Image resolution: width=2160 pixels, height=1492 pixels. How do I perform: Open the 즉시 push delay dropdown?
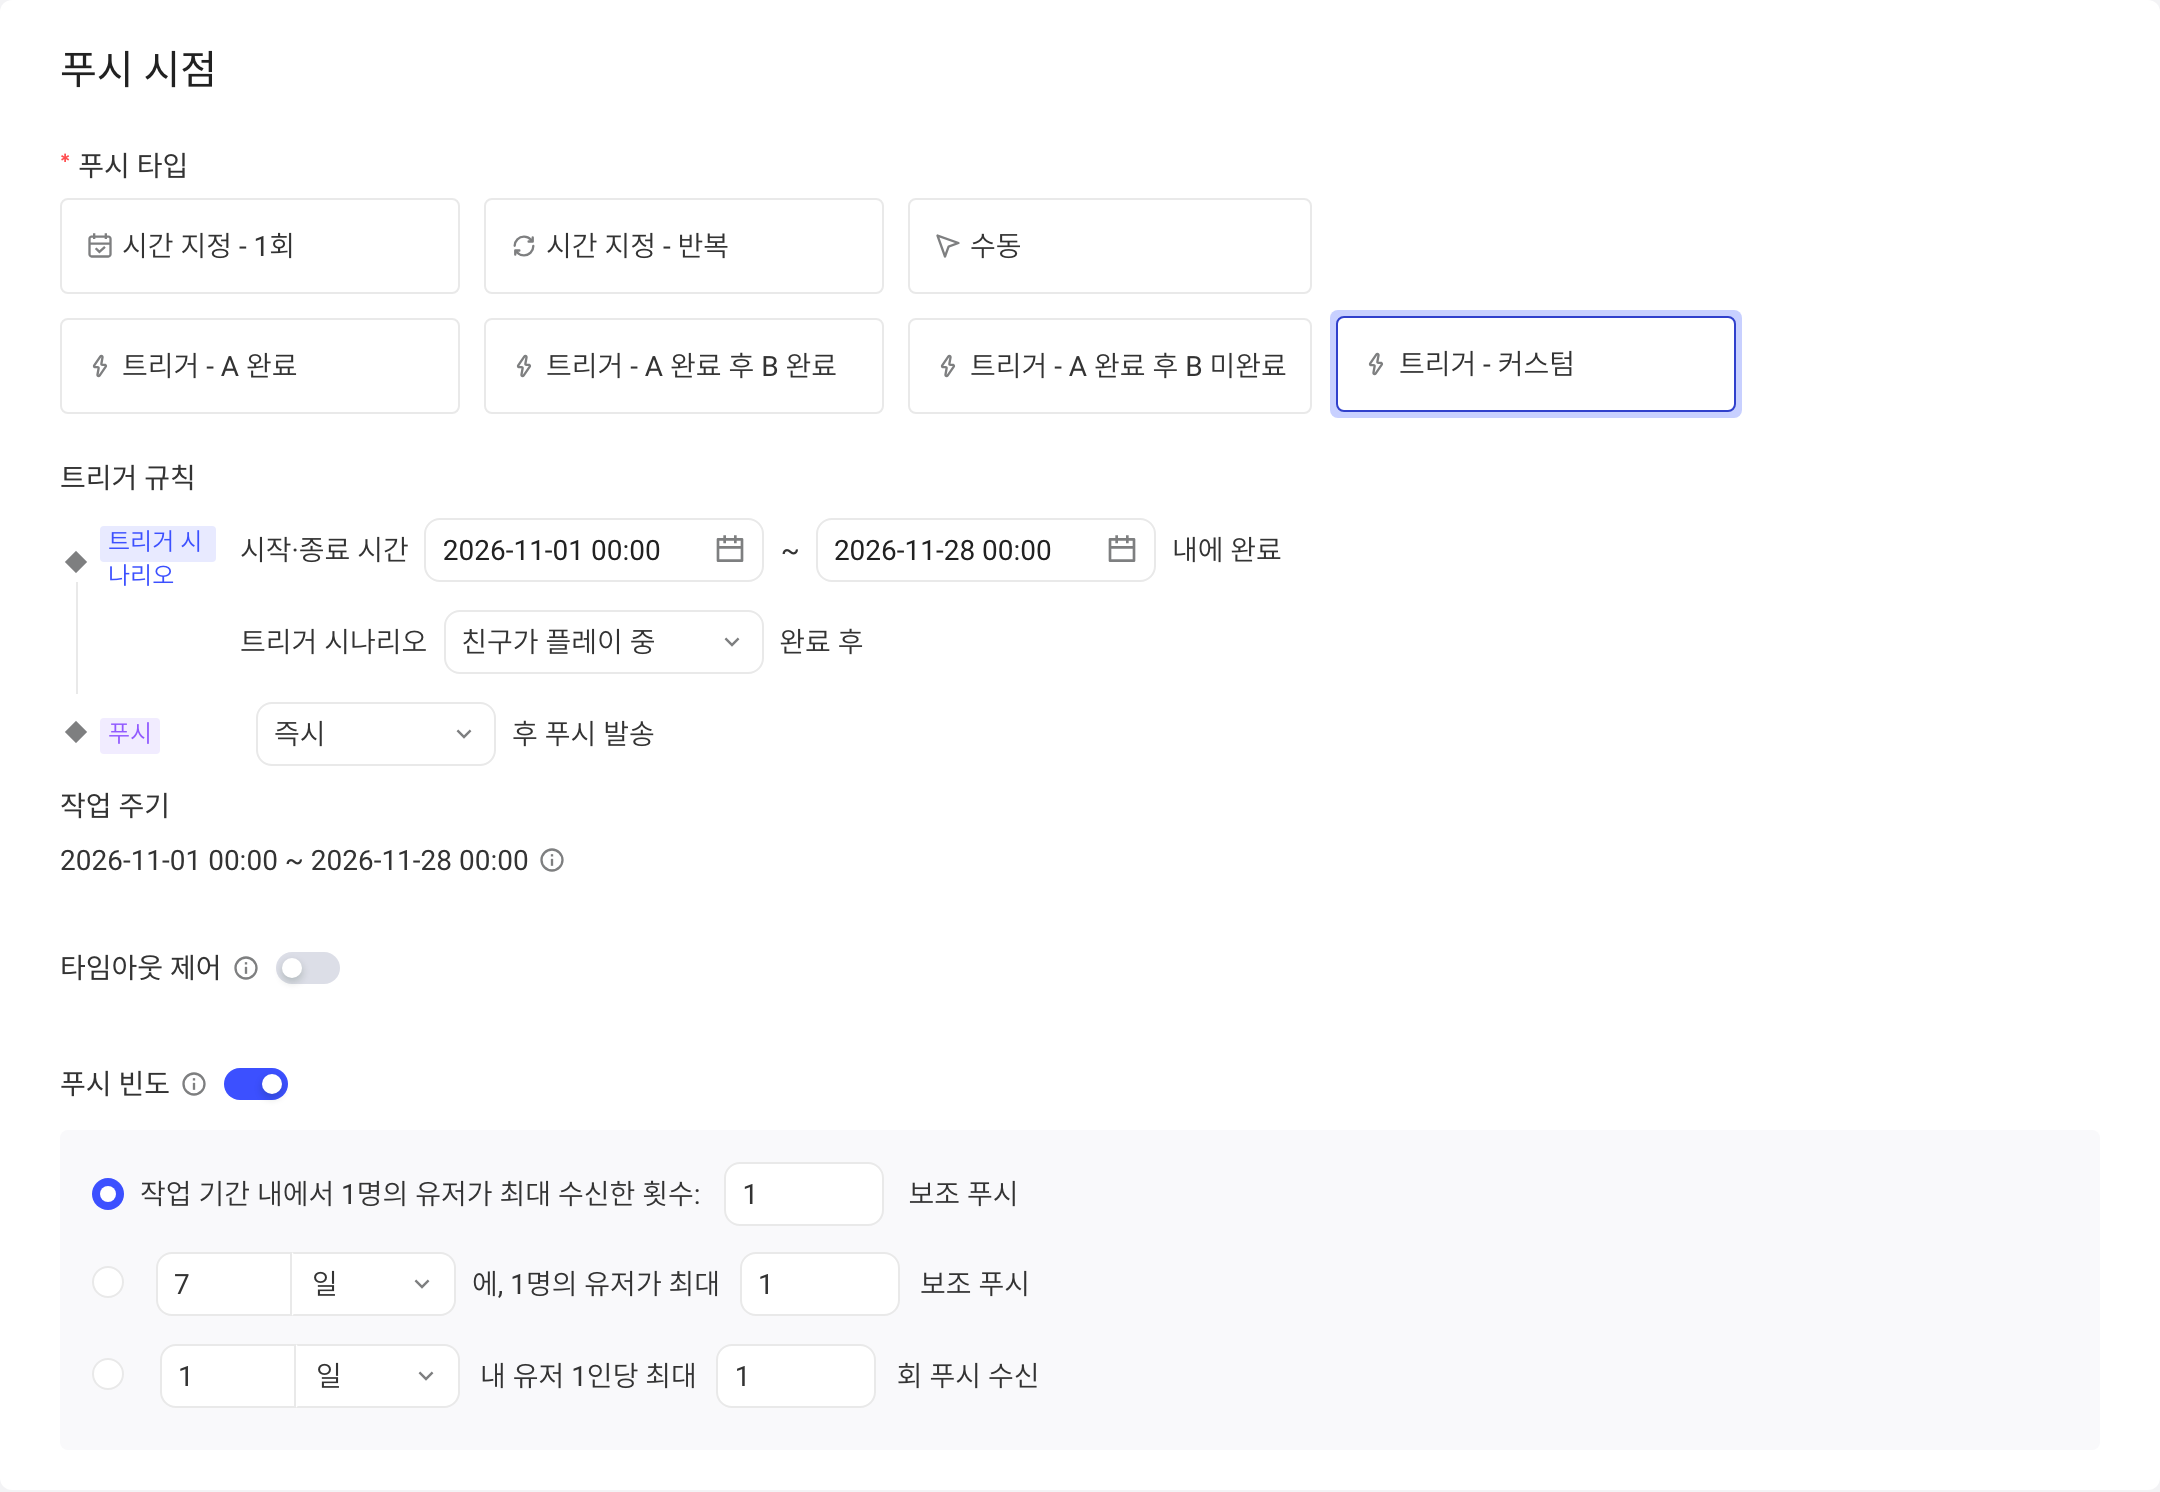pyautogui.click(x=376, y=734)
